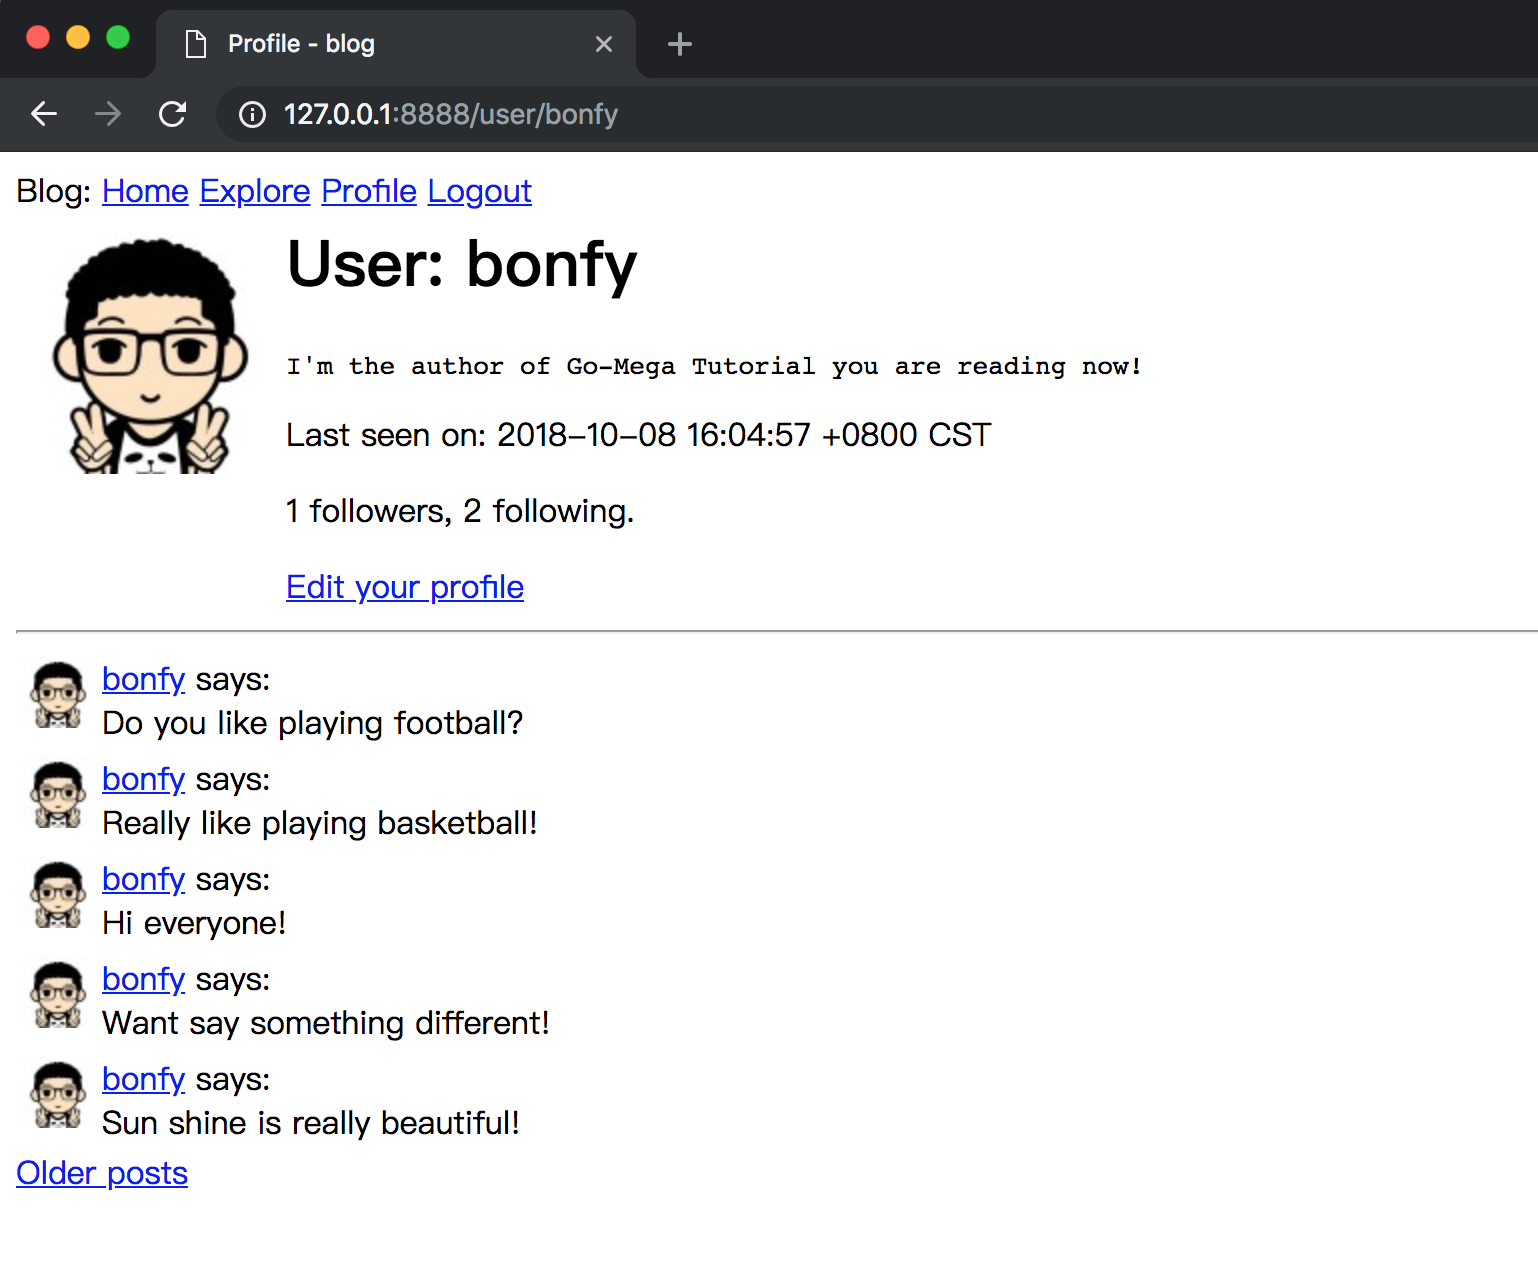Click the site info icon in address bar
This screenshot has height=1264, width=1538.
tap(253, 115)
